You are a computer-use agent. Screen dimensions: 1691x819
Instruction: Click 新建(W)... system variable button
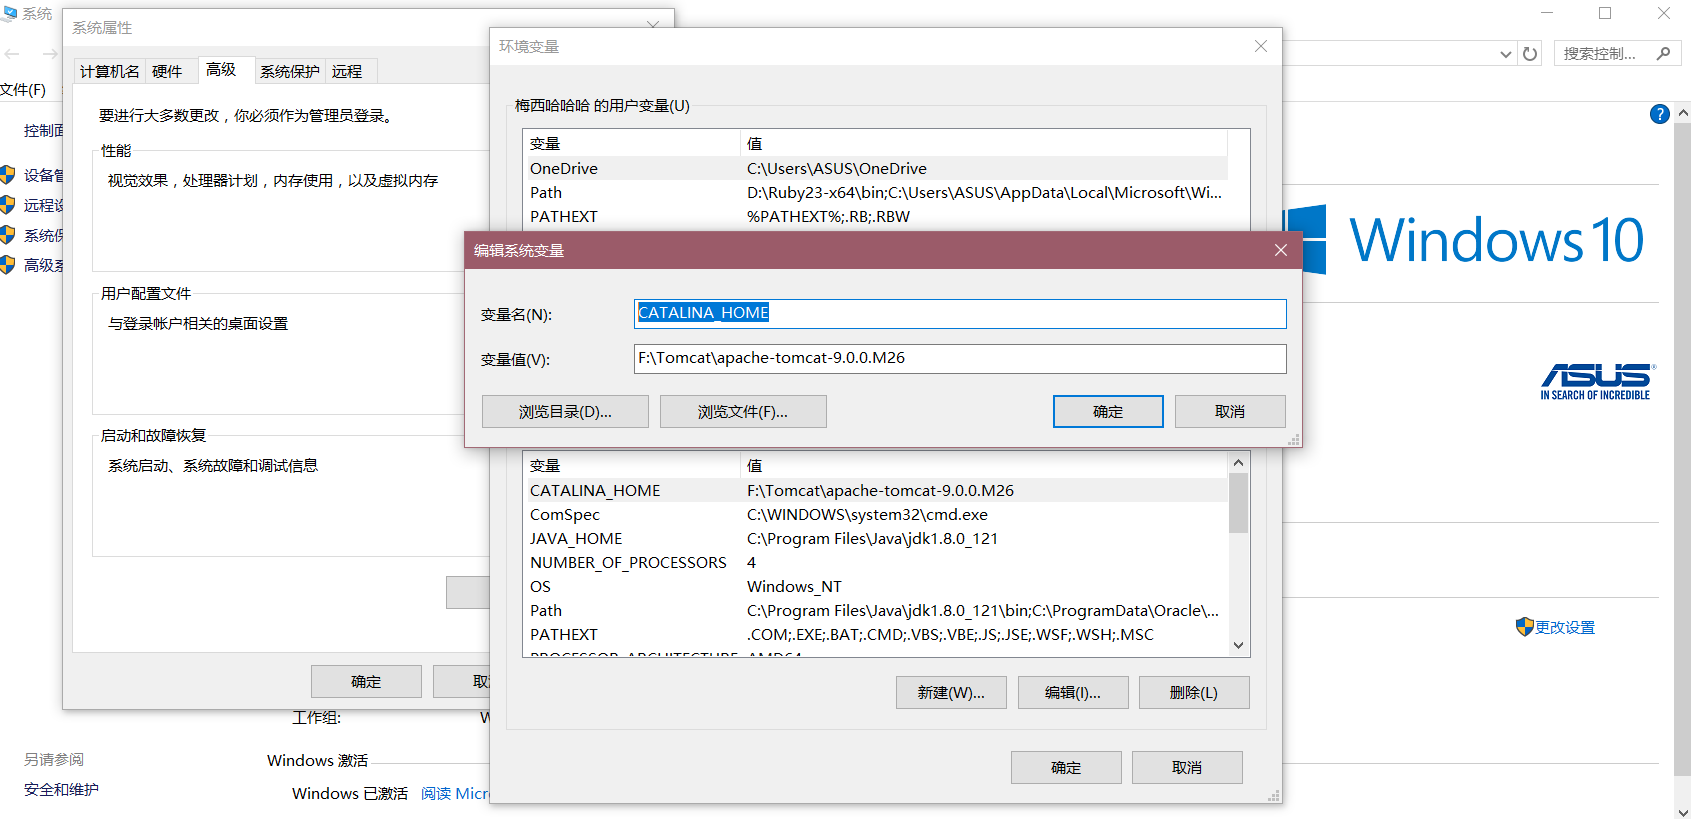(x=951, y=692)
